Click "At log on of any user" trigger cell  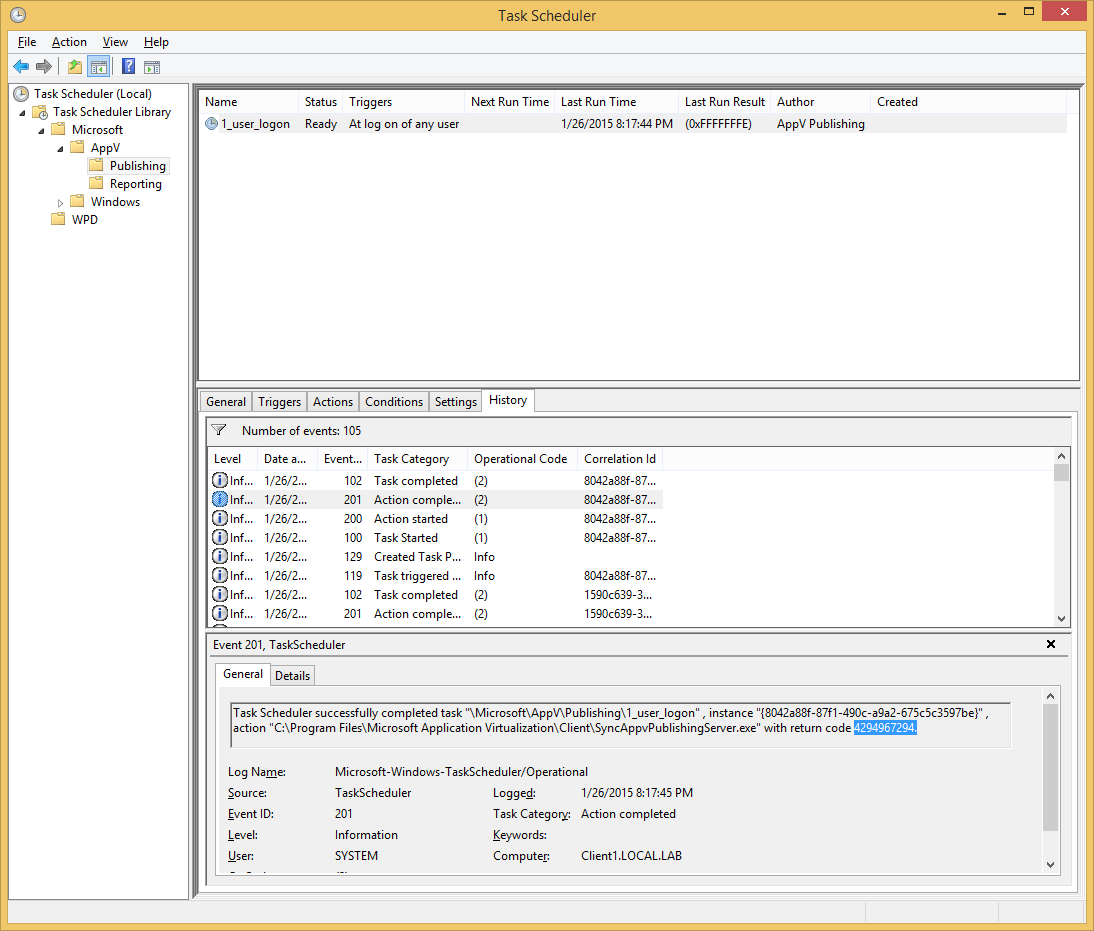pos(404,124)
